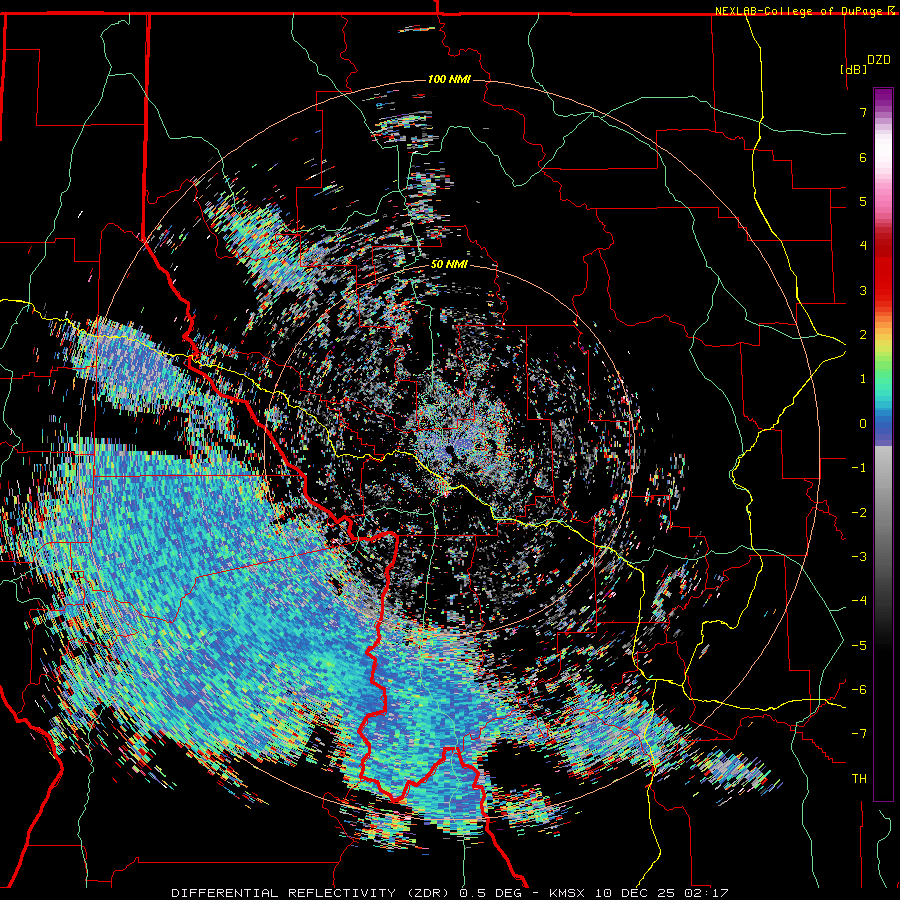Click the -4 value on color scale
The width and height of the screenshot is (900, 900).
(859, 601)
